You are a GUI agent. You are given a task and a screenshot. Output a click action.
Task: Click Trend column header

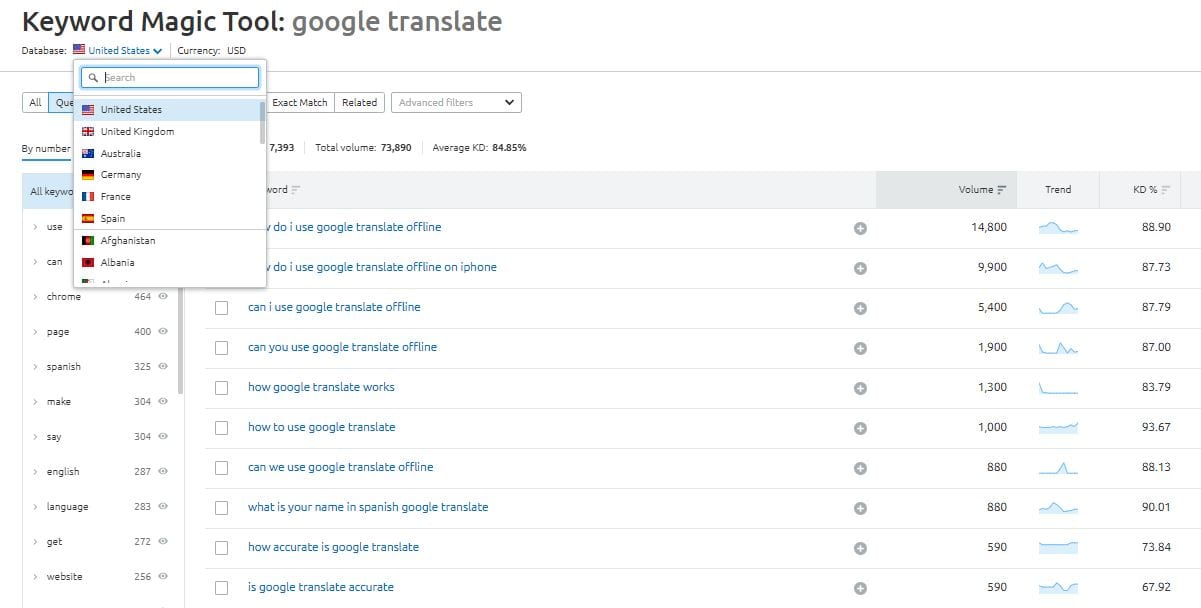tap(1058, 190)
